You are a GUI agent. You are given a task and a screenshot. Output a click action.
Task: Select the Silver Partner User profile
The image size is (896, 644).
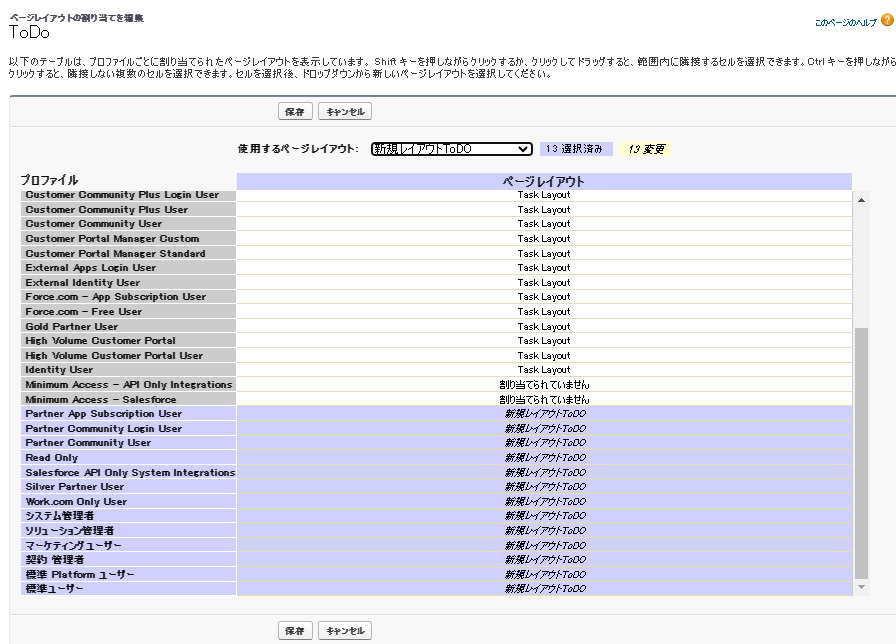pos(129,486)
